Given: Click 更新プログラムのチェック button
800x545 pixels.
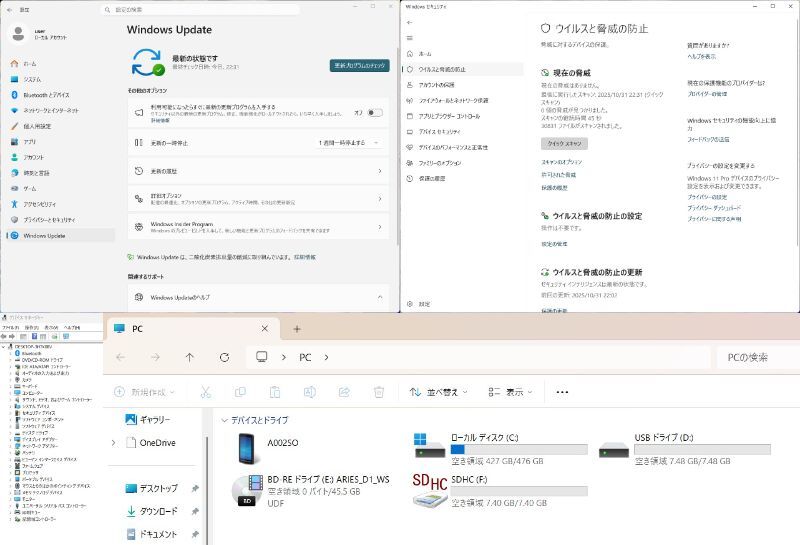Looking at the screenshot, I should pos(360,65).
